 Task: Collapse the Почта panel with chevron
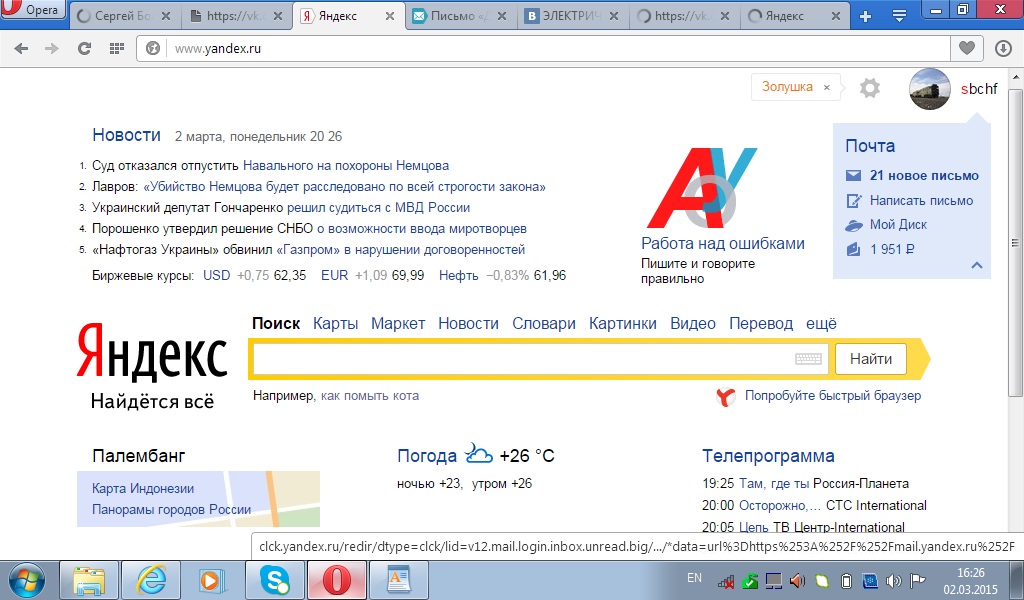coord(977,266)
